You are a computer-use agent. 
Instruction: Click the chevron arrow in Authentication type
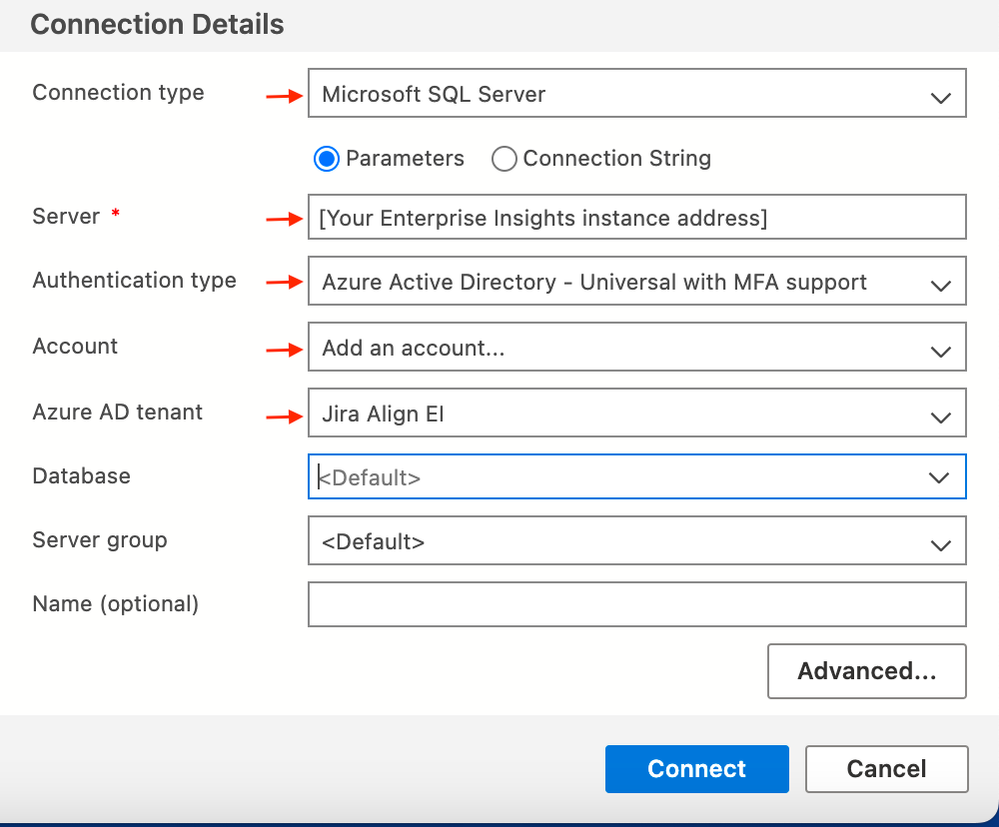940,285
